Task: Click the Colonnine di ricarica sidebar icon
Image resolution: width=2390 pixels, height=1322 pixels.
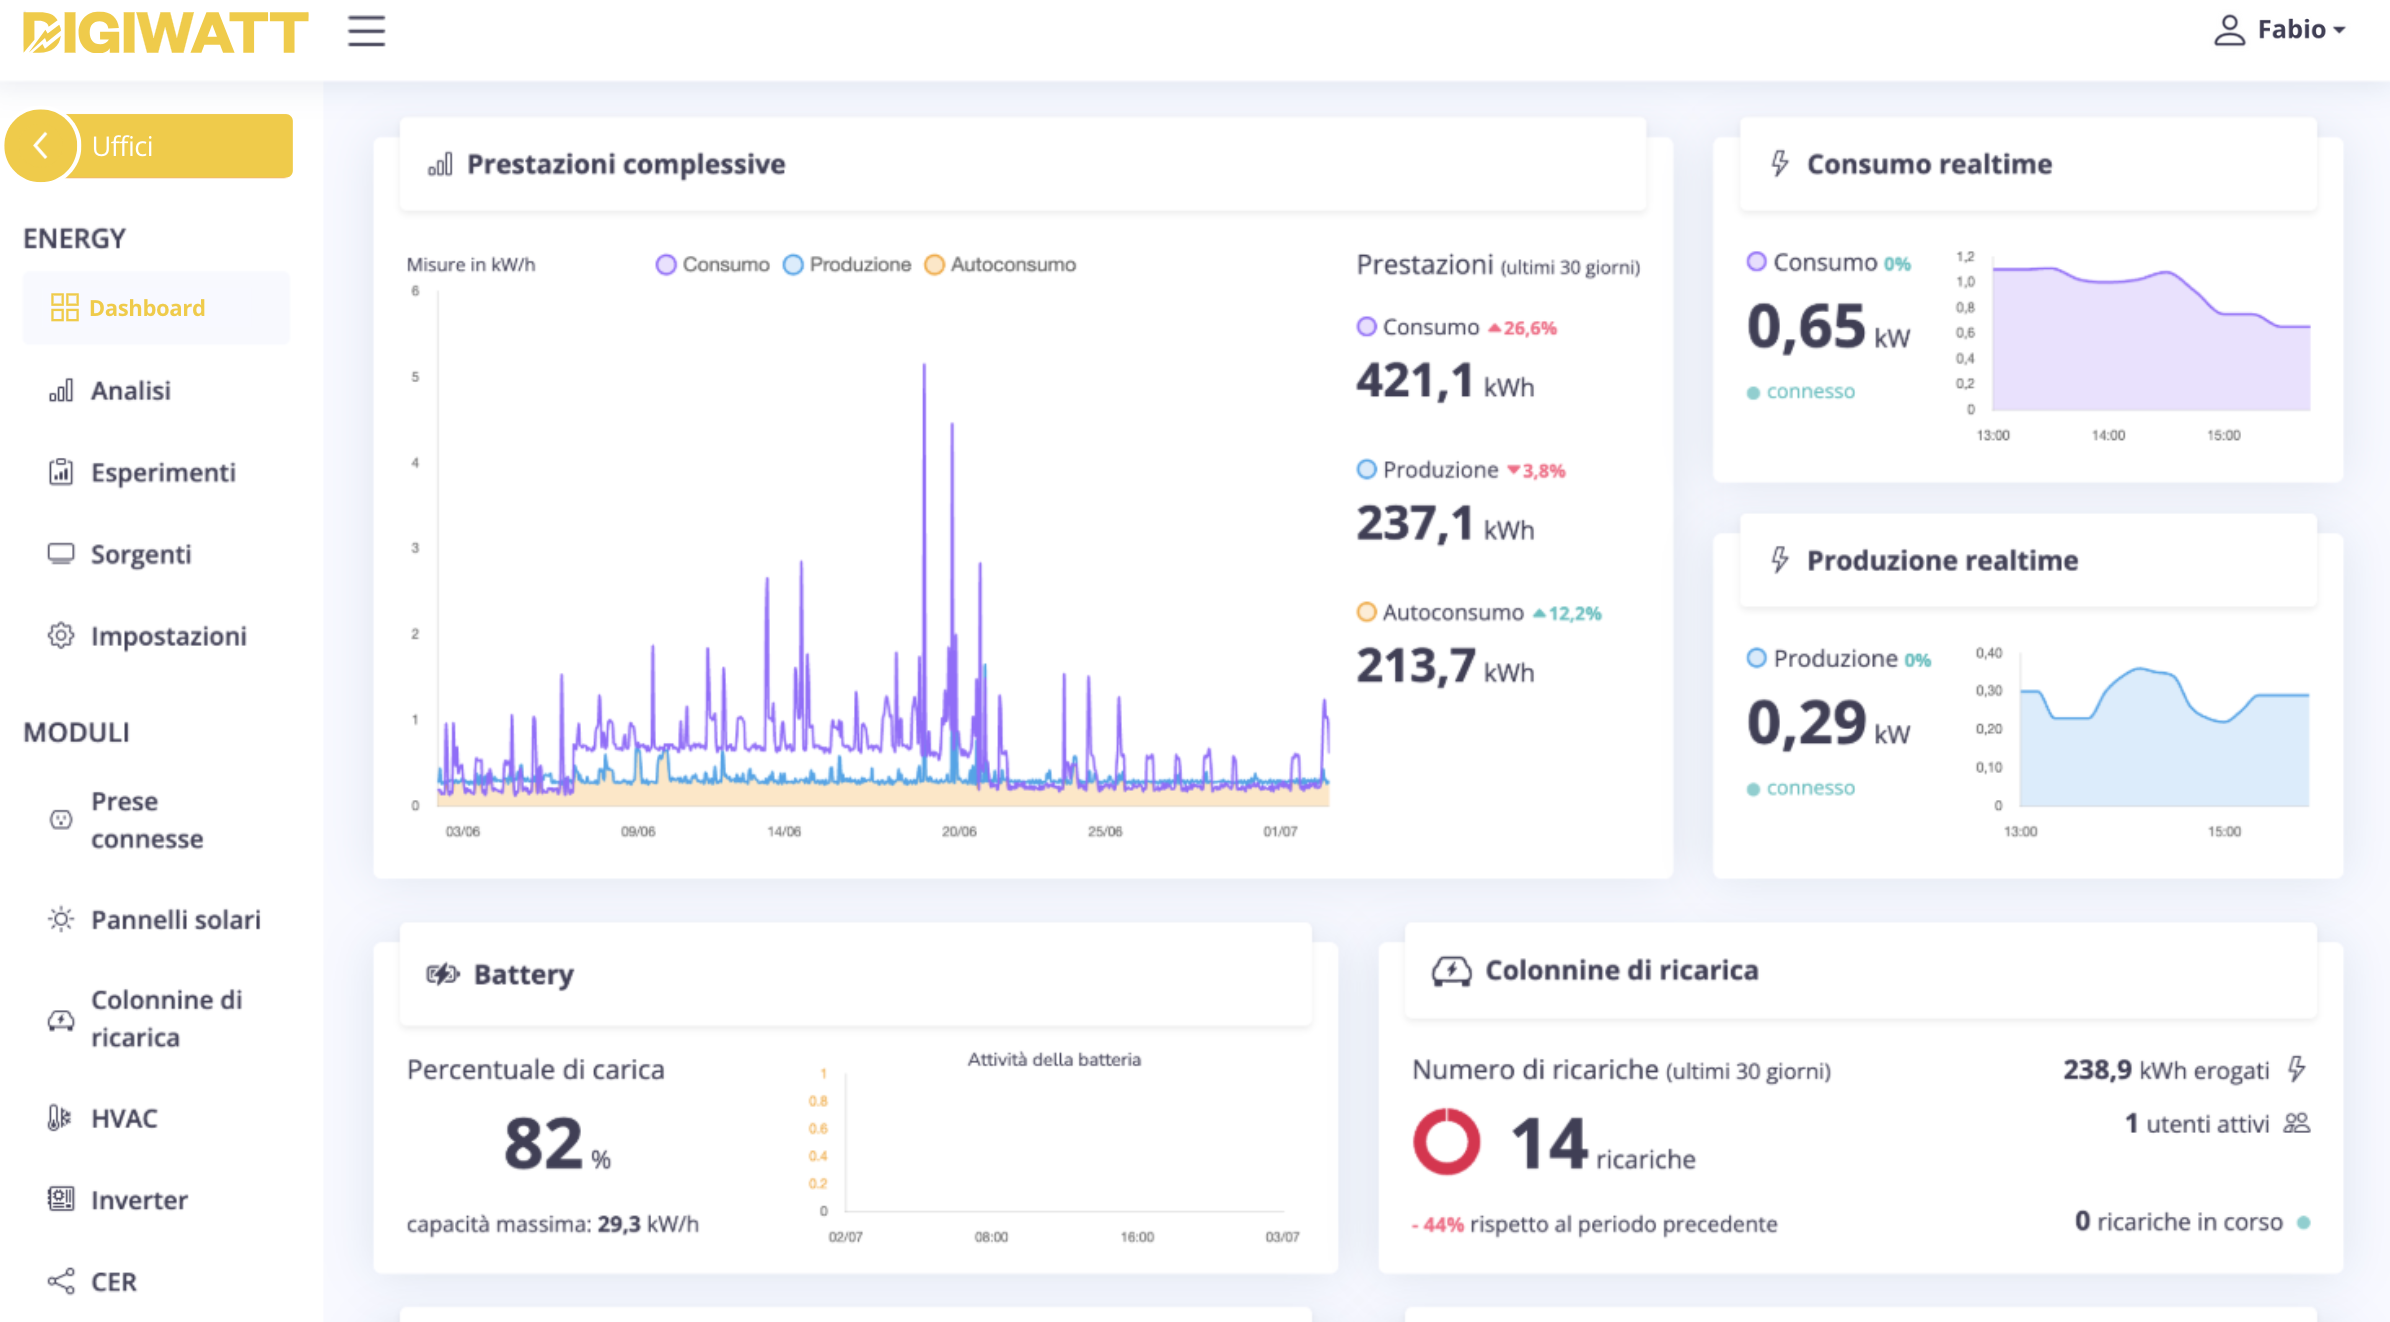Action: (61, 1019)
